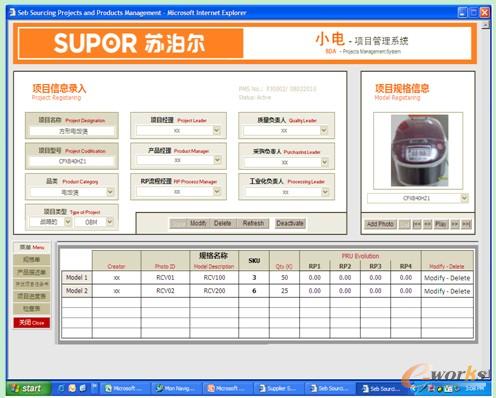Click Modify - Delete link for Model 1
496x398 pixels.
tap(447, 278)
